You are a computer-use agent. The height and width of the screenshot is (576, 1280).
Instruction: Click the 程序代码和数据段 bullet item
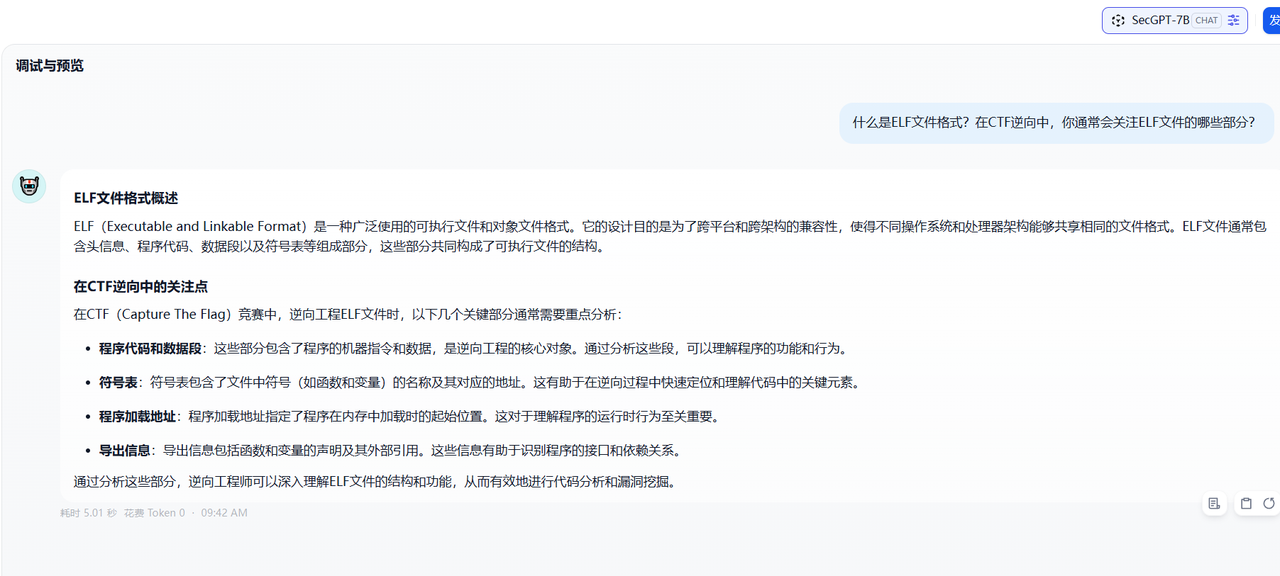pos(150,349)
